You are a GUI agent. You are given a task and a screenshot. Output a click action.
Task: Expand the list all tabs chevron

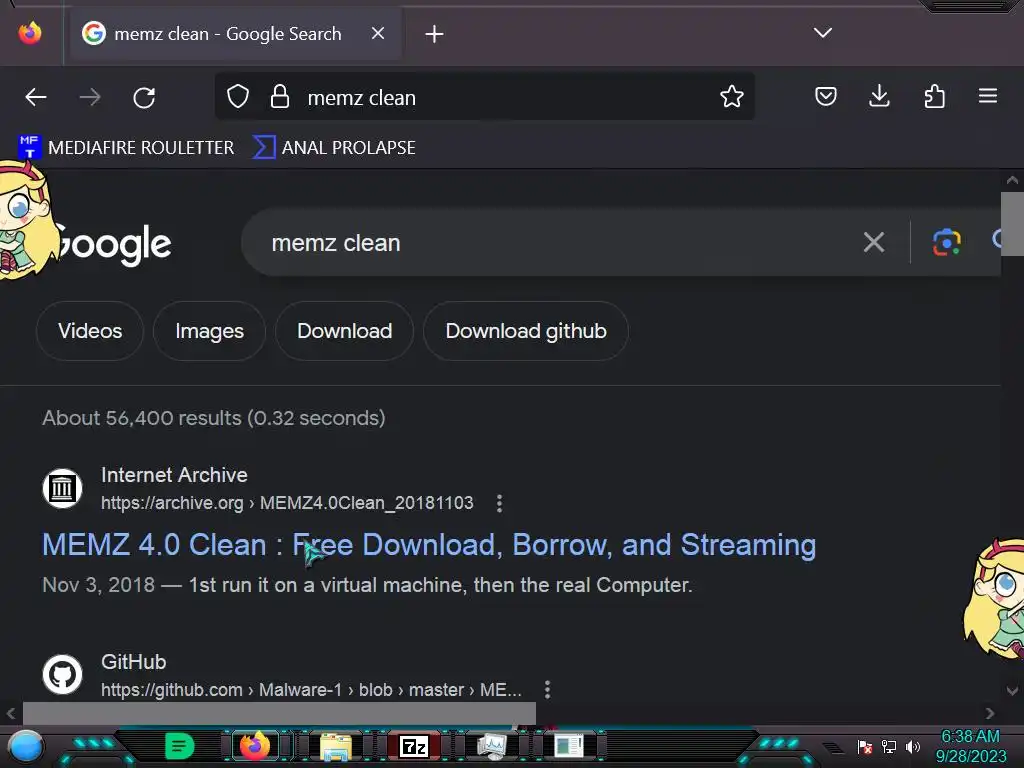coord(823,33)
